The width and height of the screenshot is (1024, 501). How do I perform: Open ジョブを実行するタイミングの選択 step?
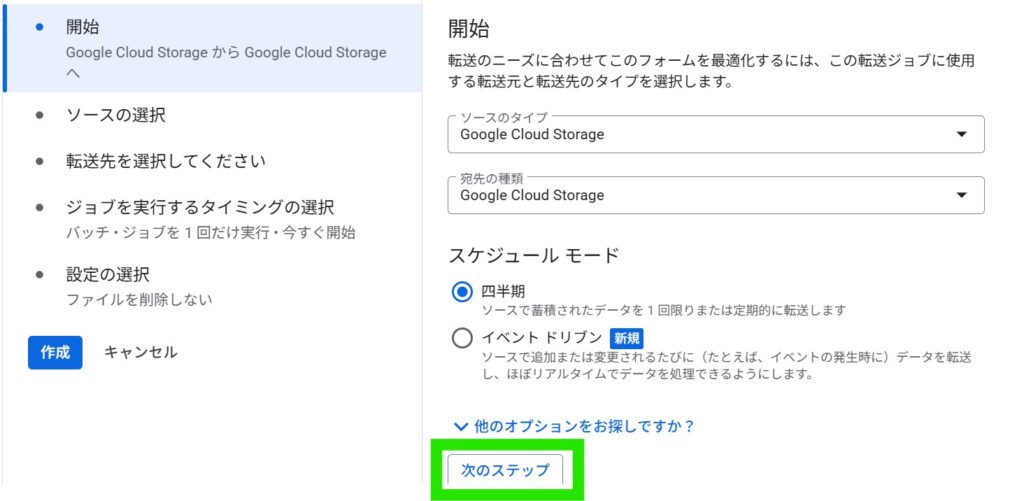[199, 208]
